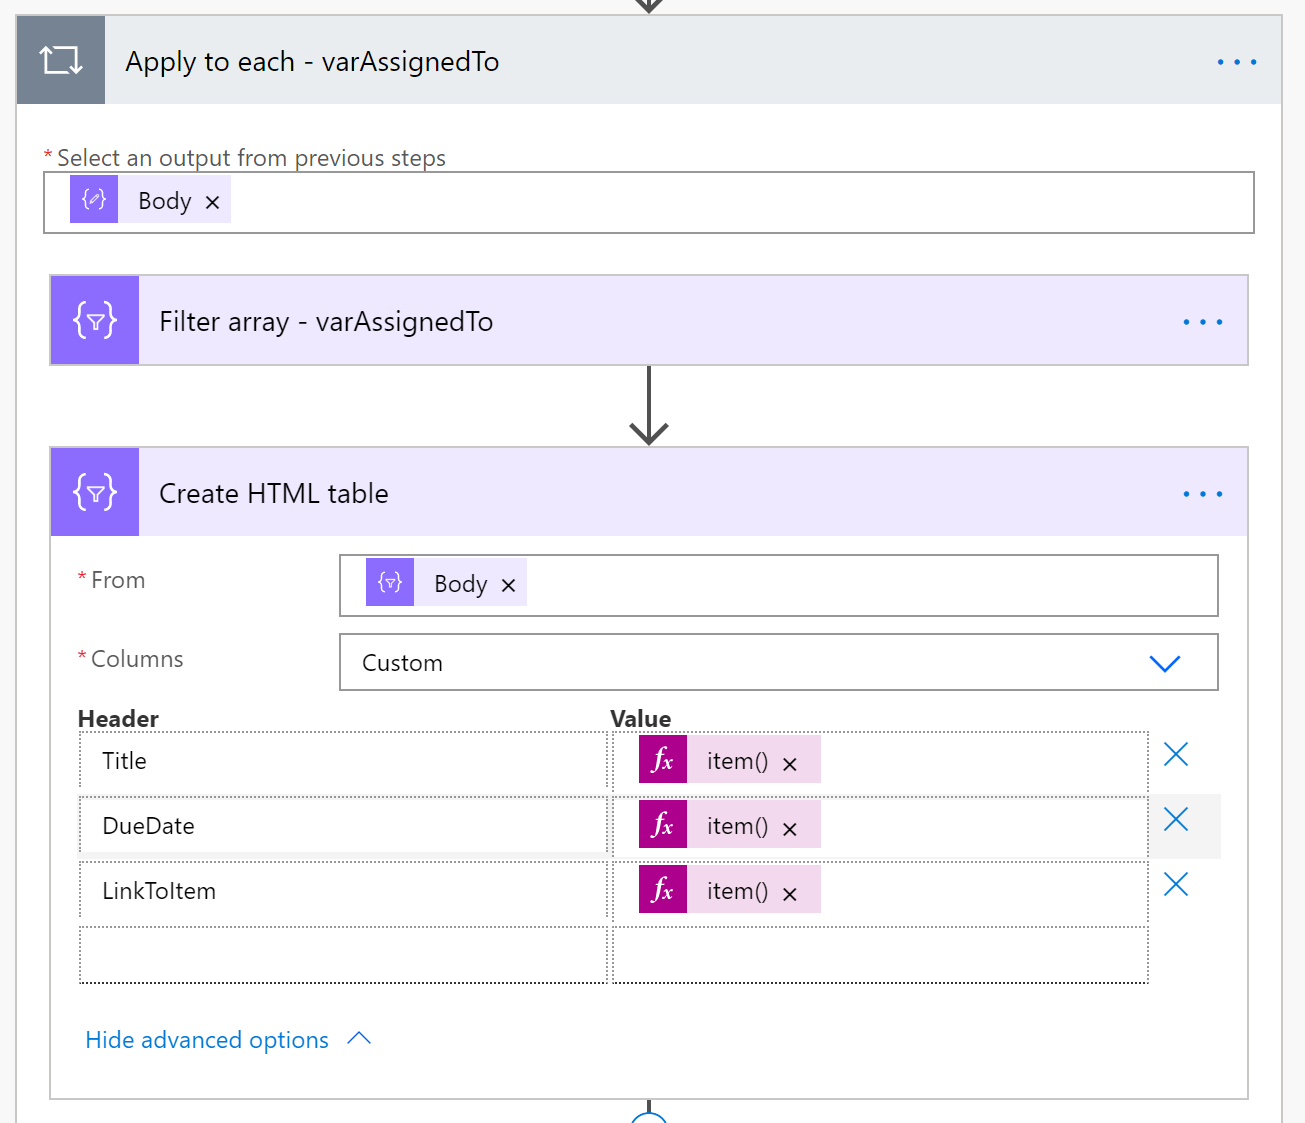Open the Filter array ellipsis menu
This screenshot has width=1305, height=1123.
coord(1202,321)
